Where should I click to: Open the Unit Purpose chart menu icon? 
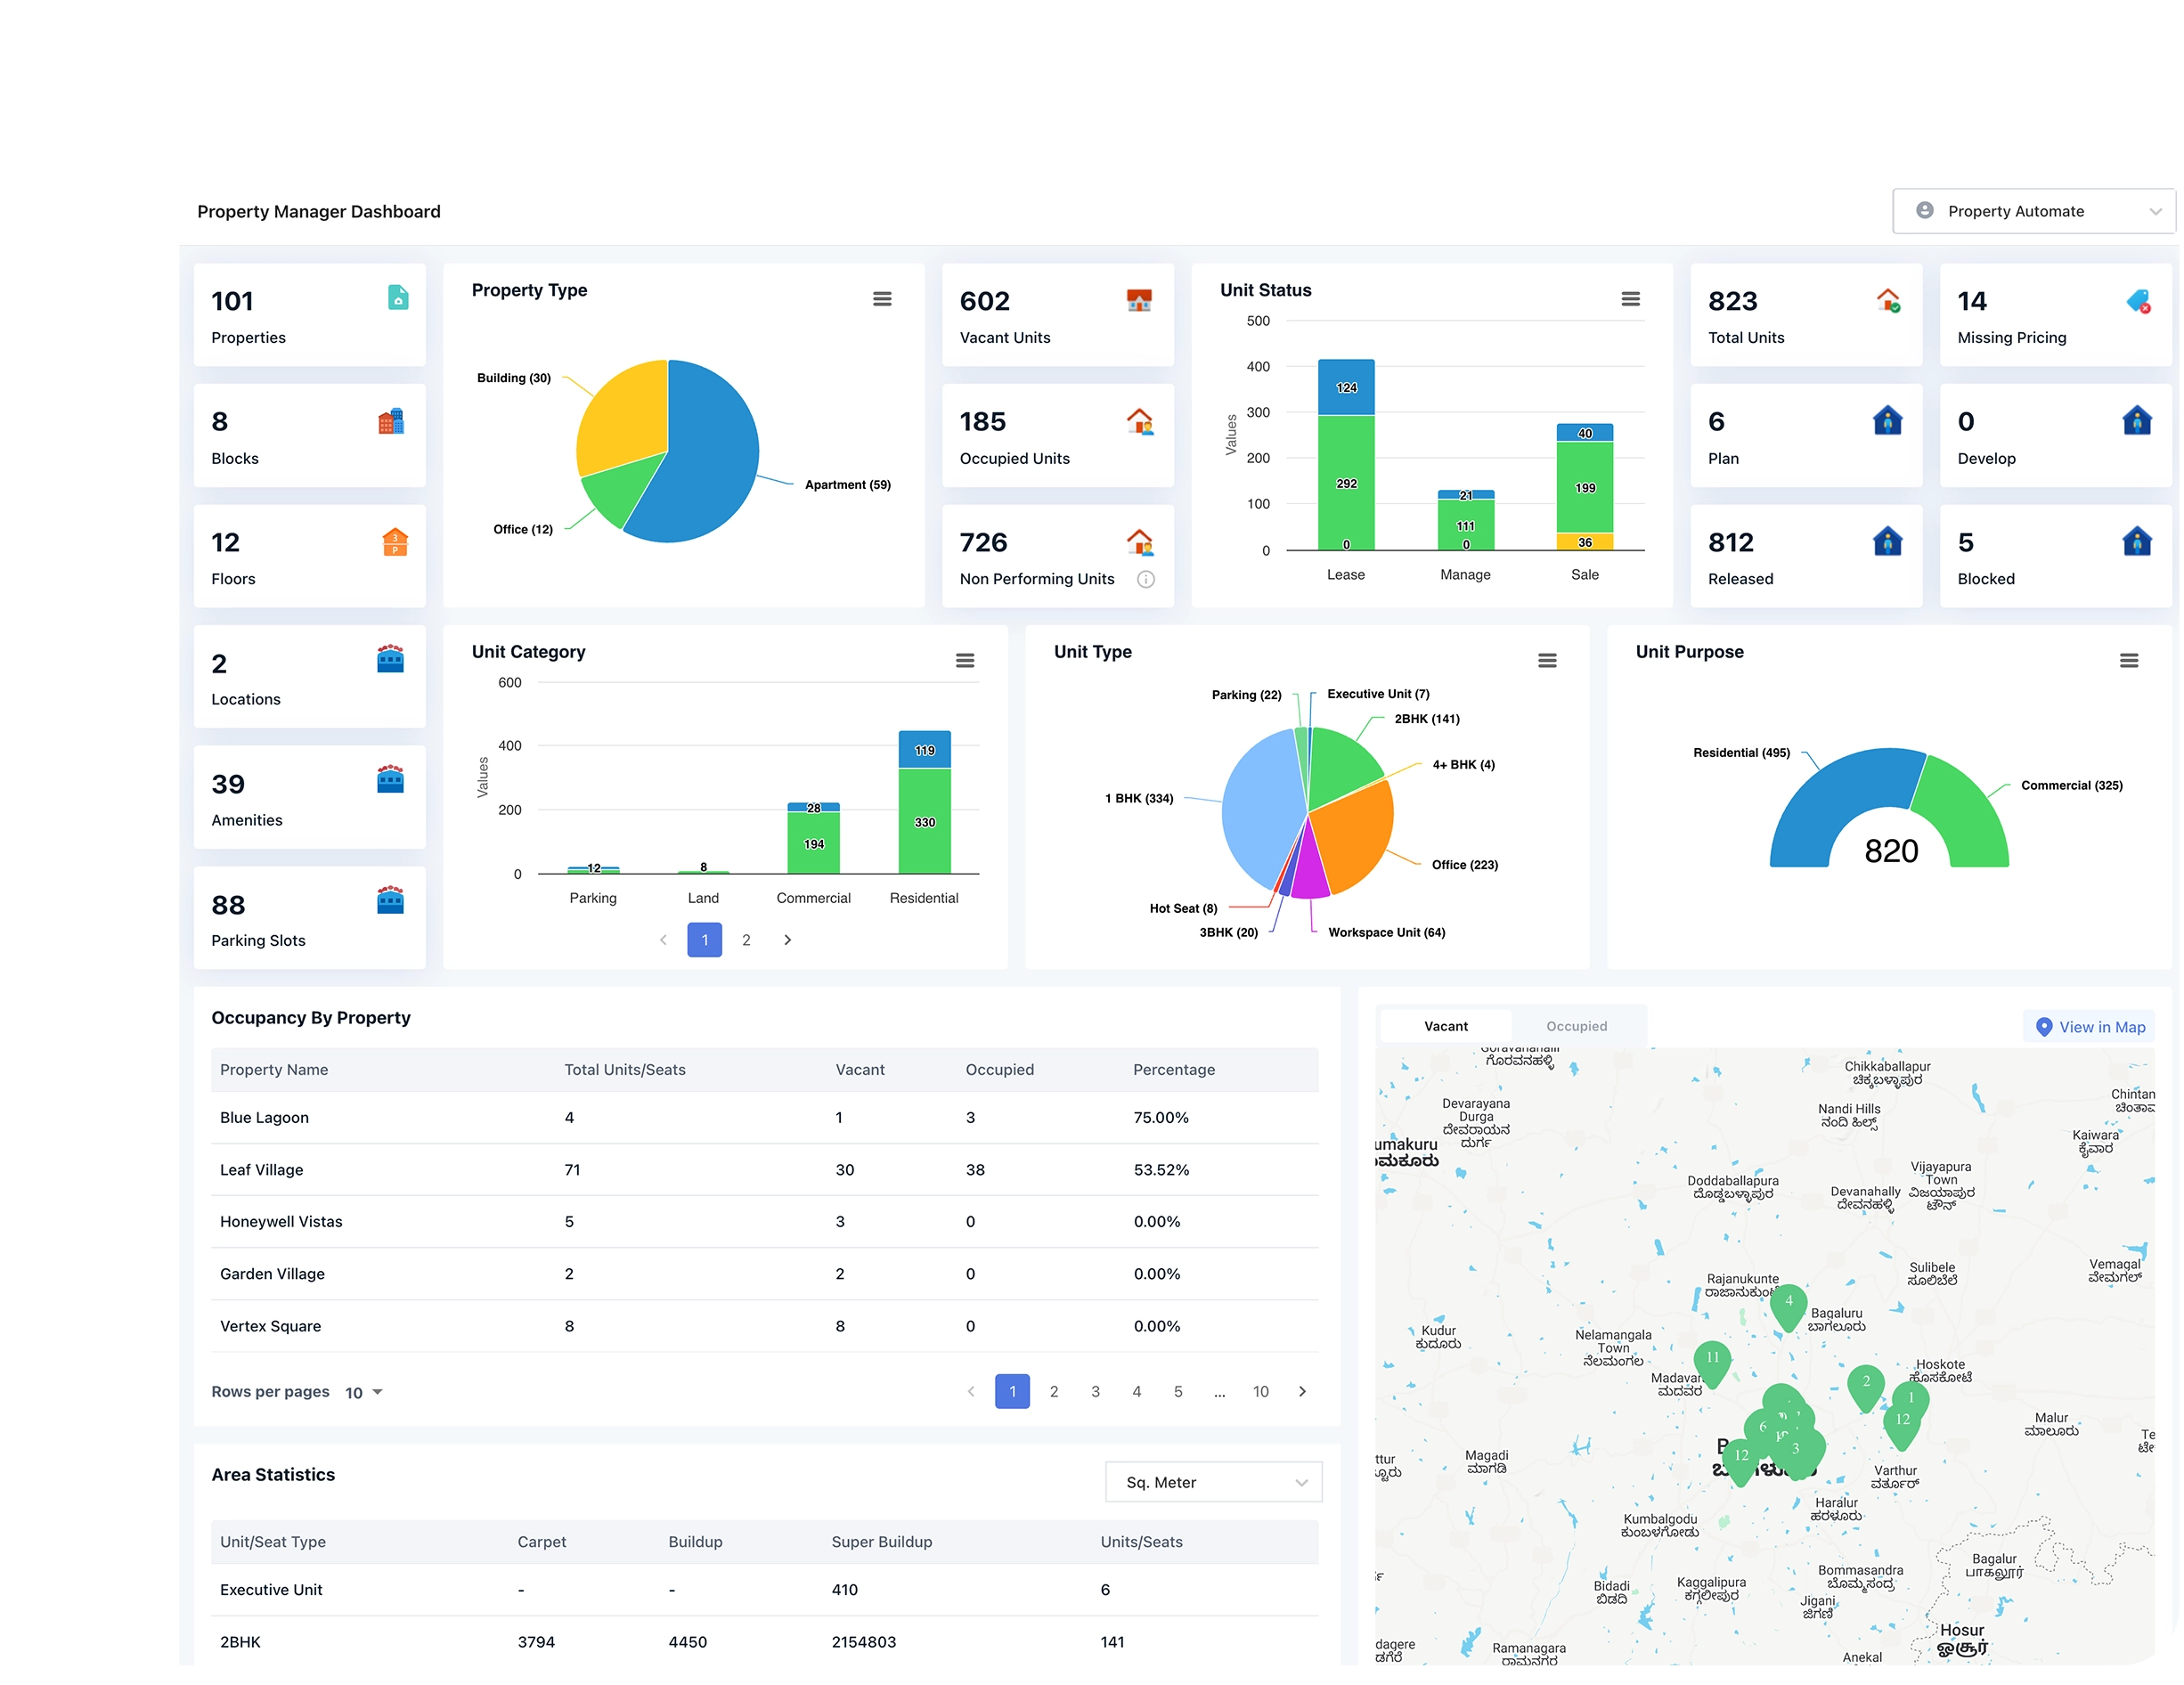(x=2128, y=660)
